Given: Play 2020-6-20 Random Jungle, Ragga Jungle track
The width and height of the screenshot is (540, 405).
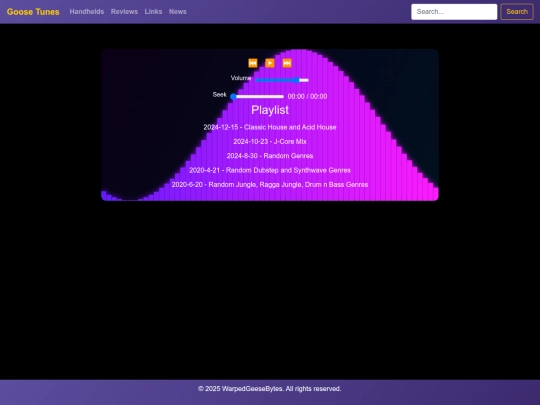Looking at the screenshot, I should [270, 185].
